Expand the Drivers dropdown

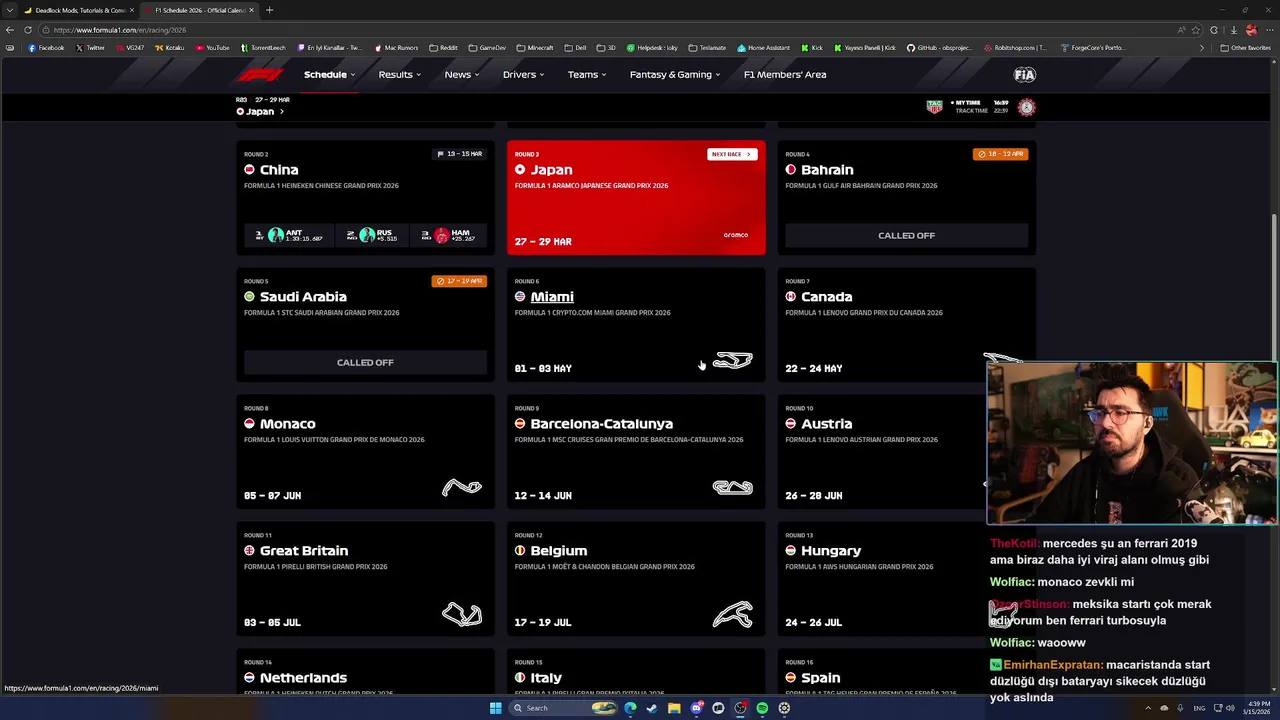524,74
